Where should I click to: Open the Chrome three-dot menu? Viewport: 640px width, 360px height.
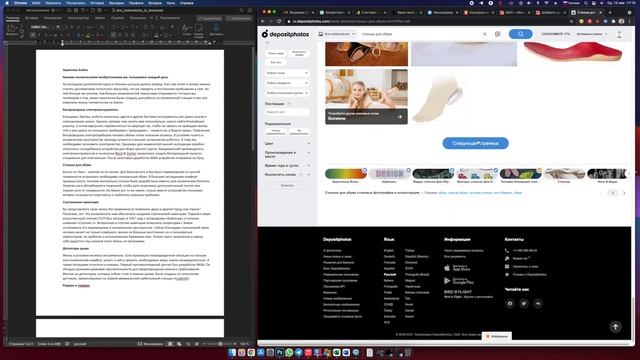pos(629,21)
